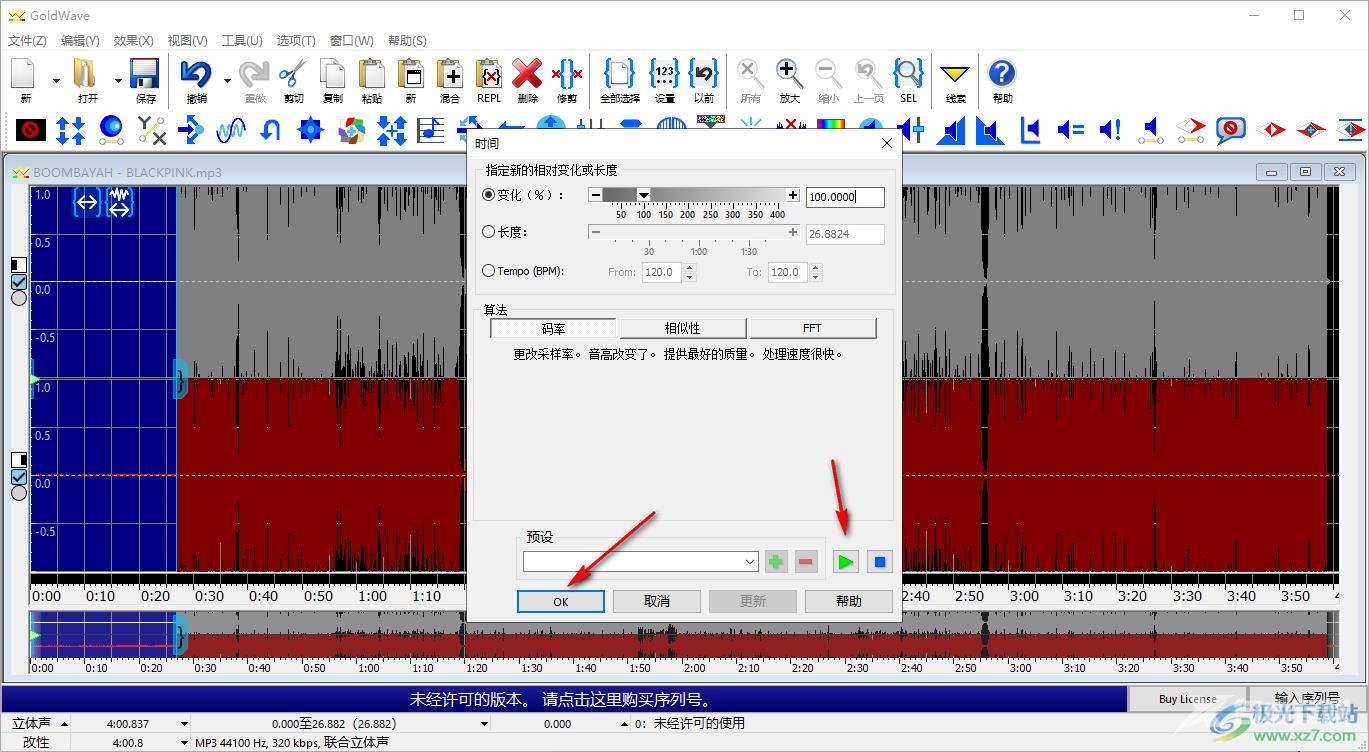This screenshot has height=752, width=1369.
Task: Select the Tempo (BPM) radio button
Action: point(489,271)
